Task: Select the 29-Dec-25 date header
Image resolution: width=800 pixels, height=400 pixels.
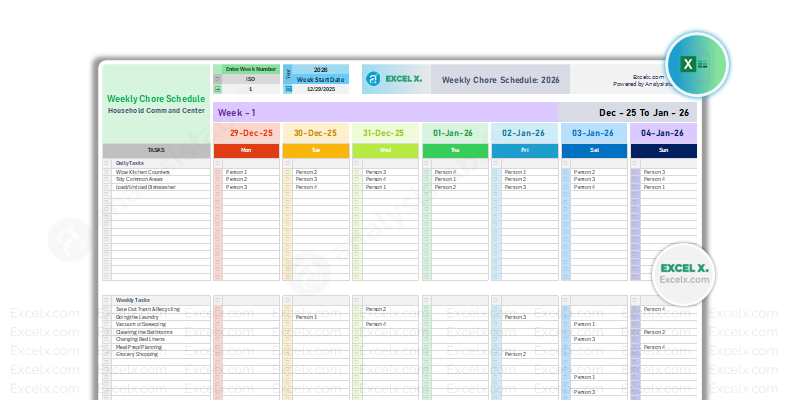Action: click(246, 133)
